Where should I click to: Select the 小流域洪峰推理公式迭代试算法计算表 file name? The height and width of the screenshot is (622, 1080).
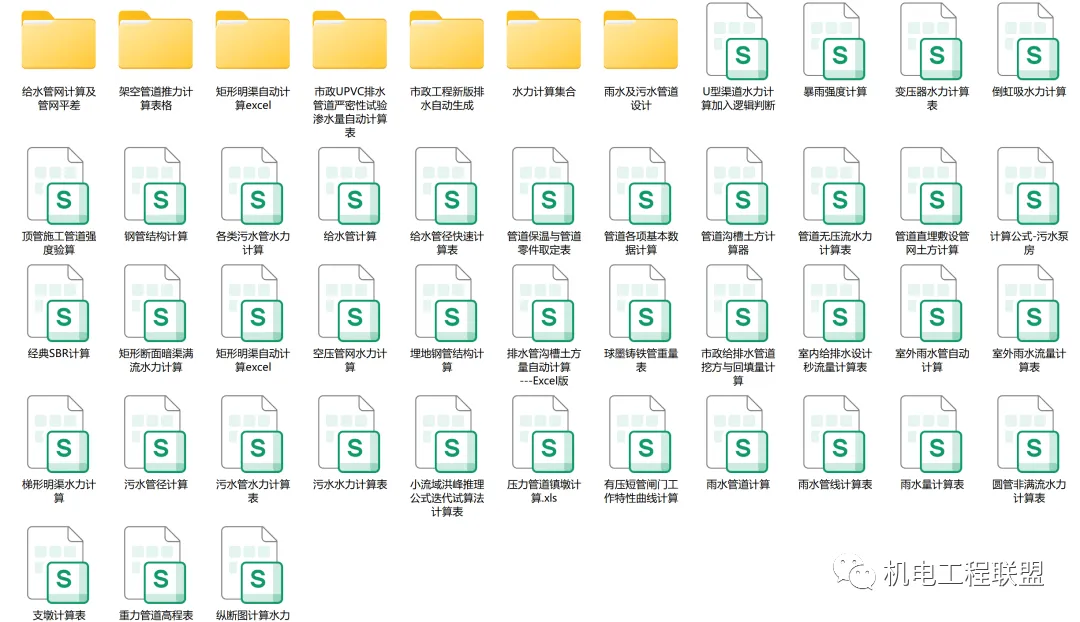[x=447, y=498]
